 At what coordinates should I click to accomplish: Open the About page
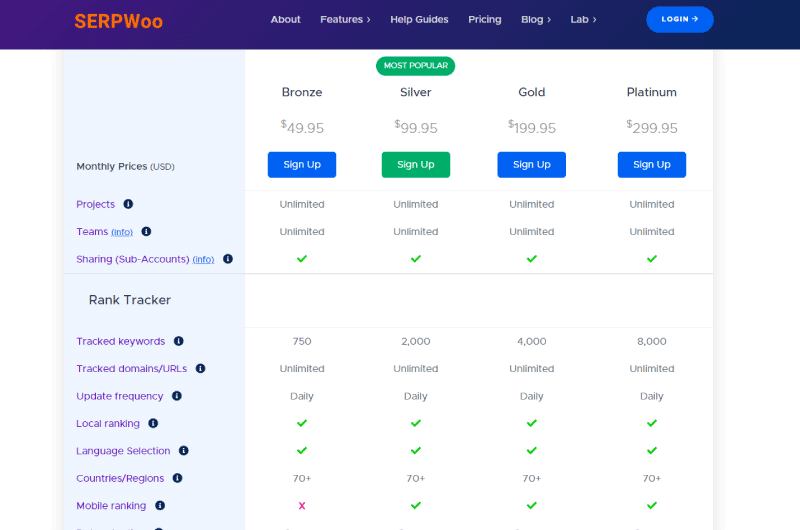pos(285,19)
